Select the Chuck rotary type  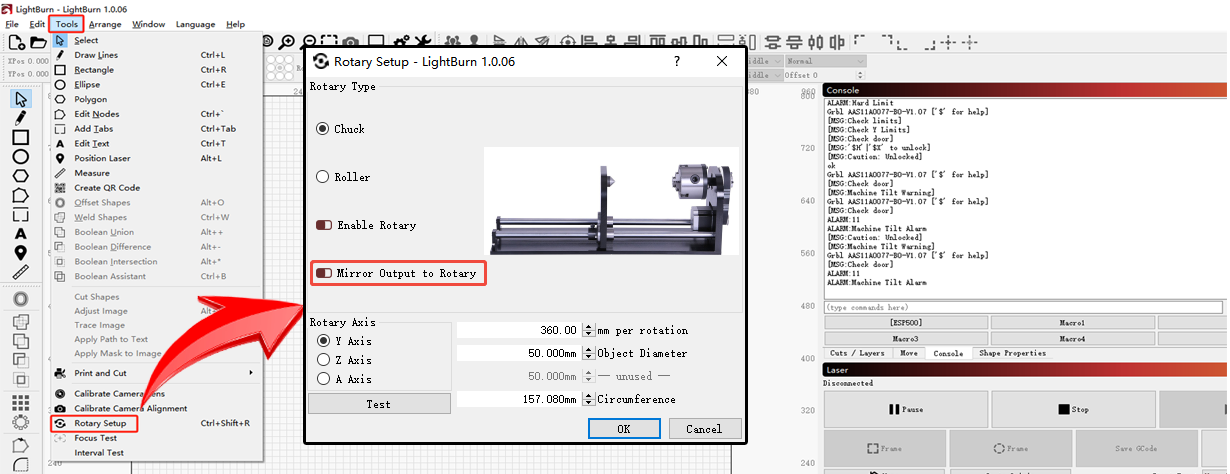(322, 129)
